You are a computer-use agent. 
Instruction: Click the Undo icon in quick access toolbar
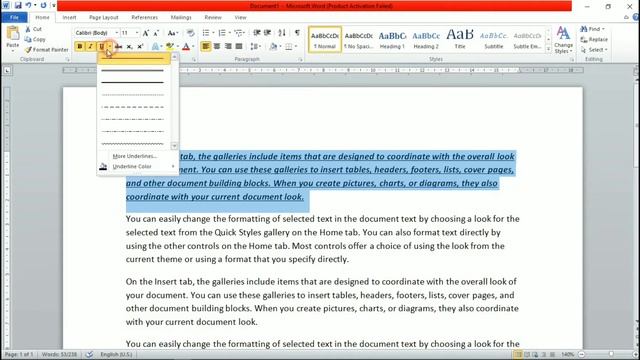(x=28, y=5)
